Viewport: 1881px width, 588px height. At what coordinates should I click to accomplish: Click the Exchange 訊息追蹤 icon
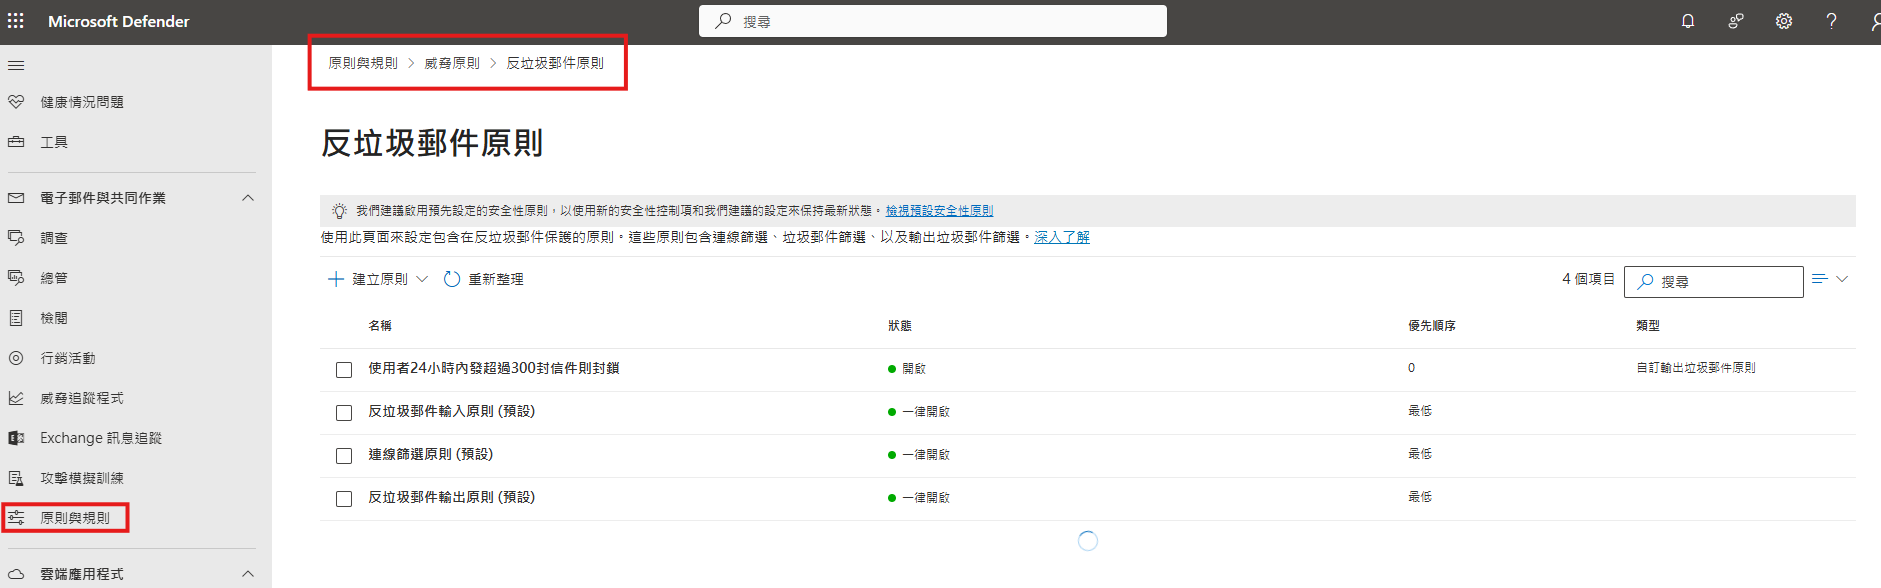point(16,438)
